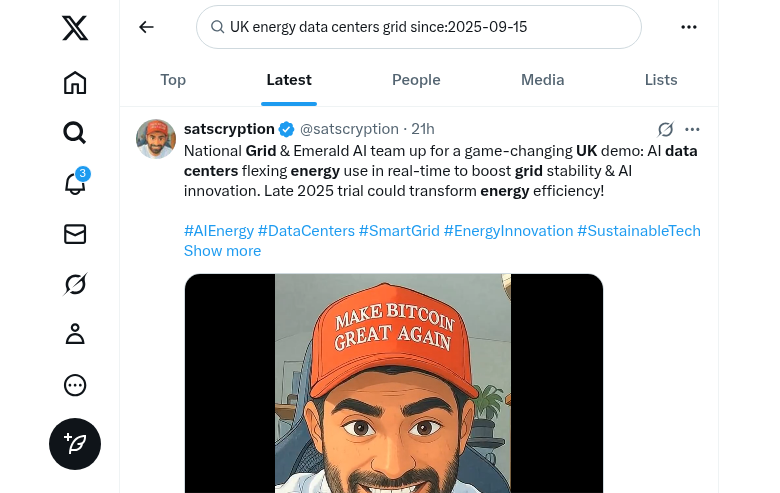Expand post with Show more link
Screen dimensions: 780x493
pos(222,251)
